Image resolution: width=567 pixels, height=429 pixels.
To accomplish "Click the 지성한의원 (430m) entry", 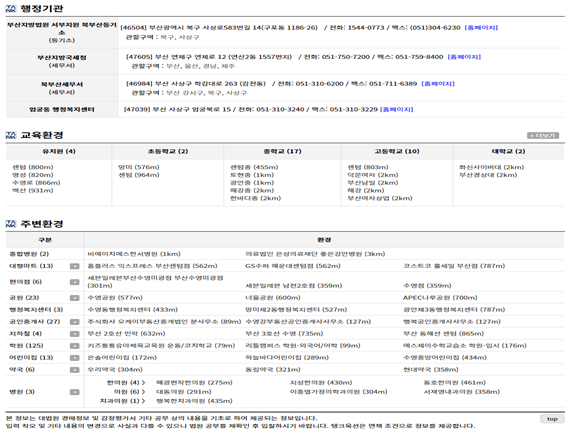I will 321,383.
